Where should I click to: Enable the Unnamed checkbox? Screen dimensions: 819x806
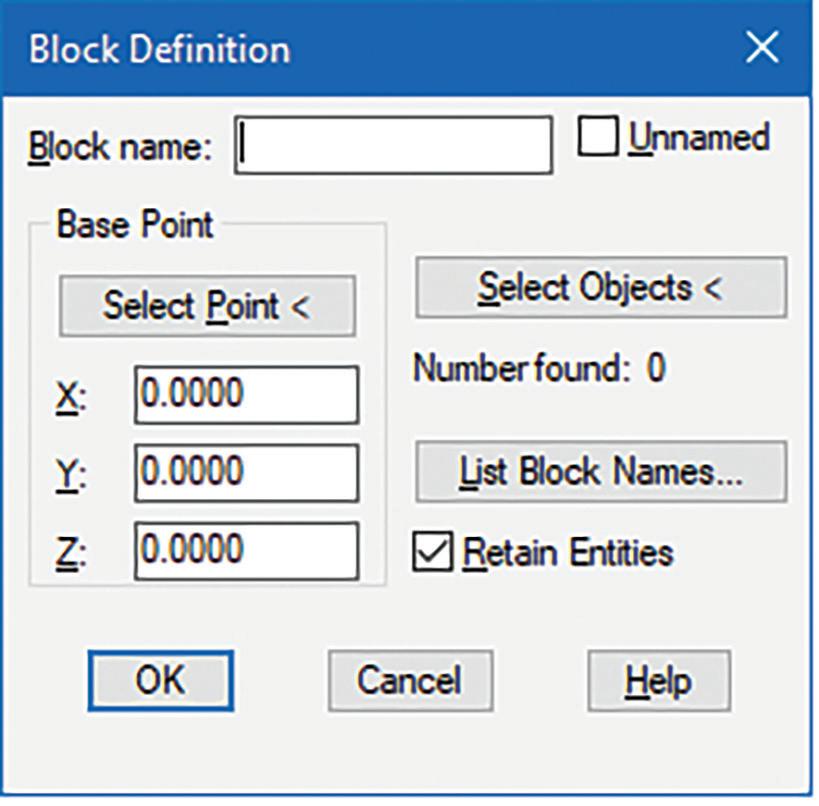tap(598, 138)
